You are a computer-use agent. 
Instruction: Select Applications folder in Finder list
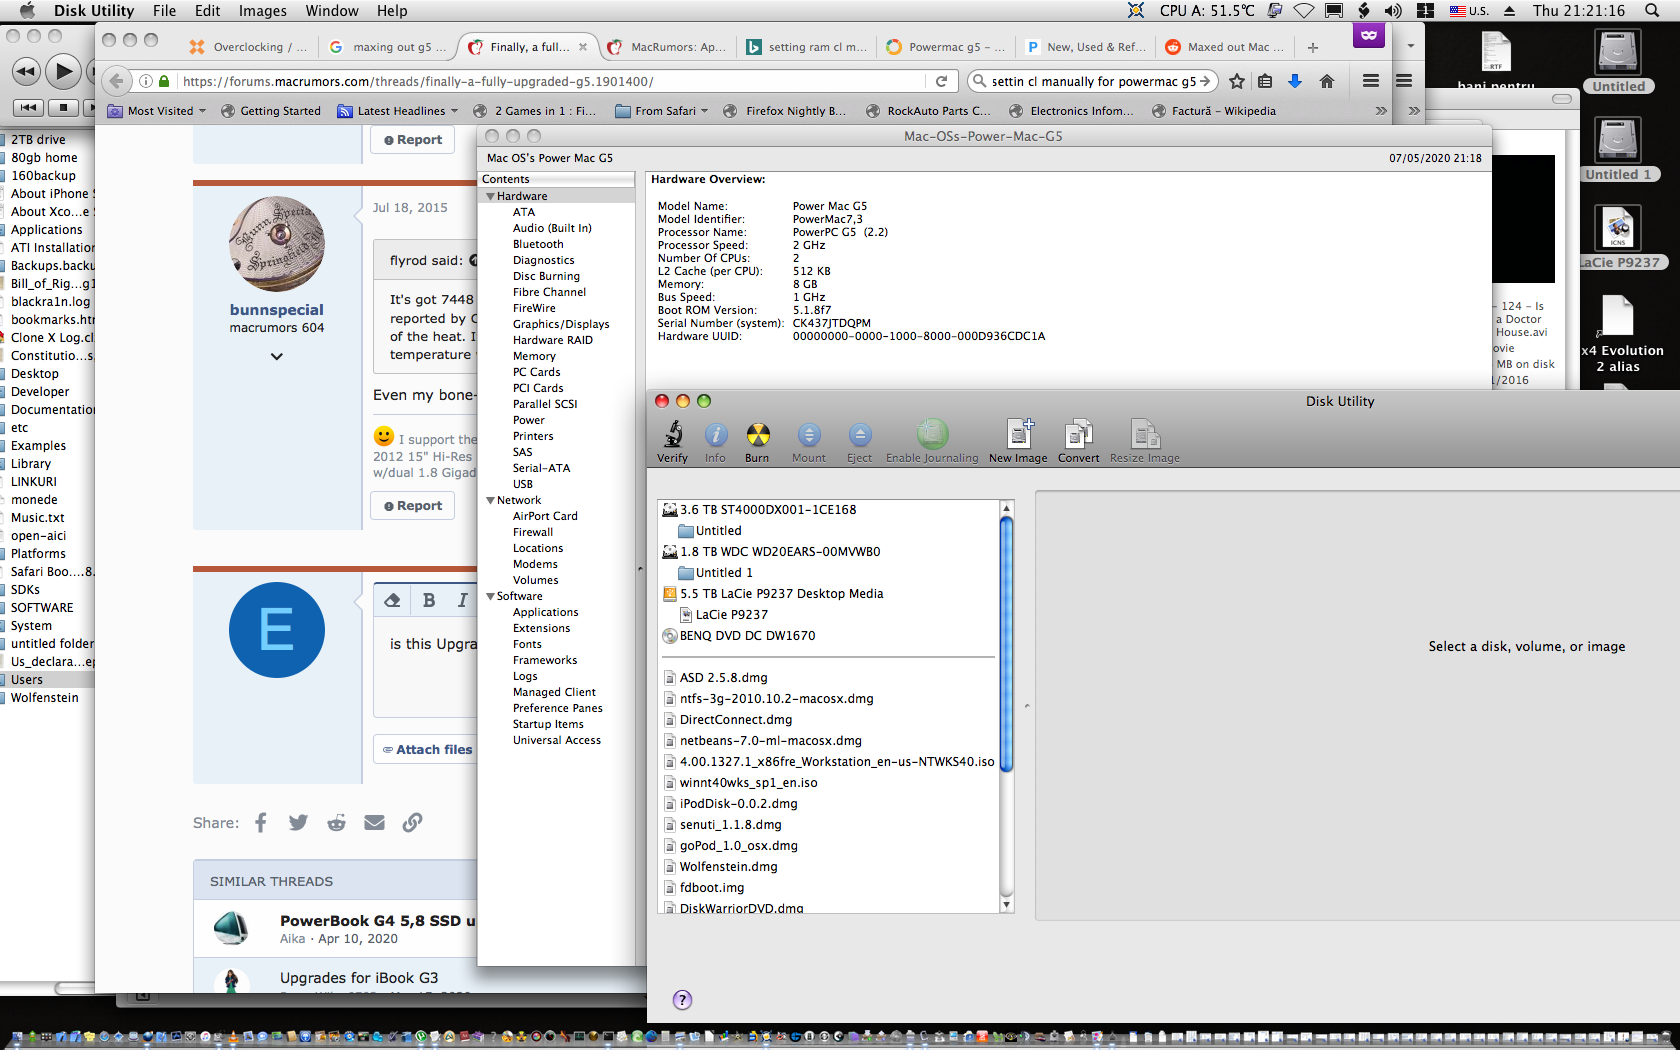point(46,230)
